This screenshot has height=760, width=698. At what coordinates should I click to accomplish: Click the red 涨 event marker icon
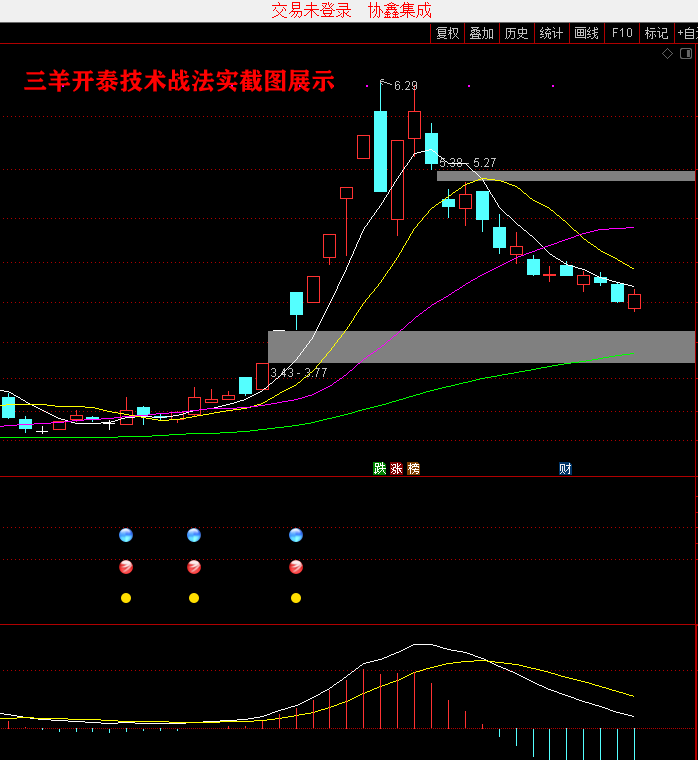click(396, 468)
